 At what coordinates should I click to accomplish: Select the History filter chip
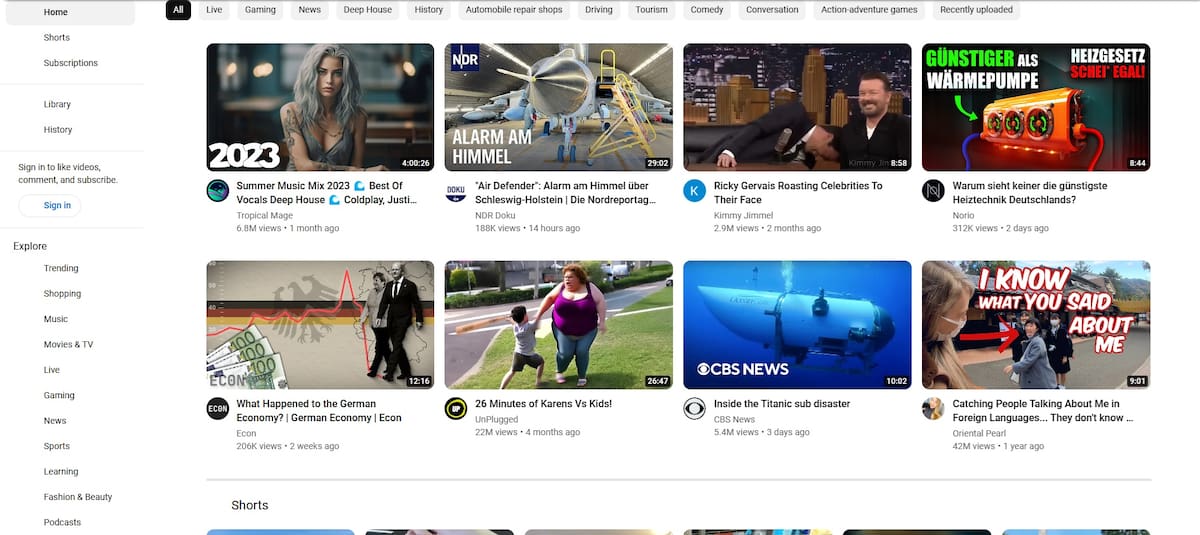point(429,10)
